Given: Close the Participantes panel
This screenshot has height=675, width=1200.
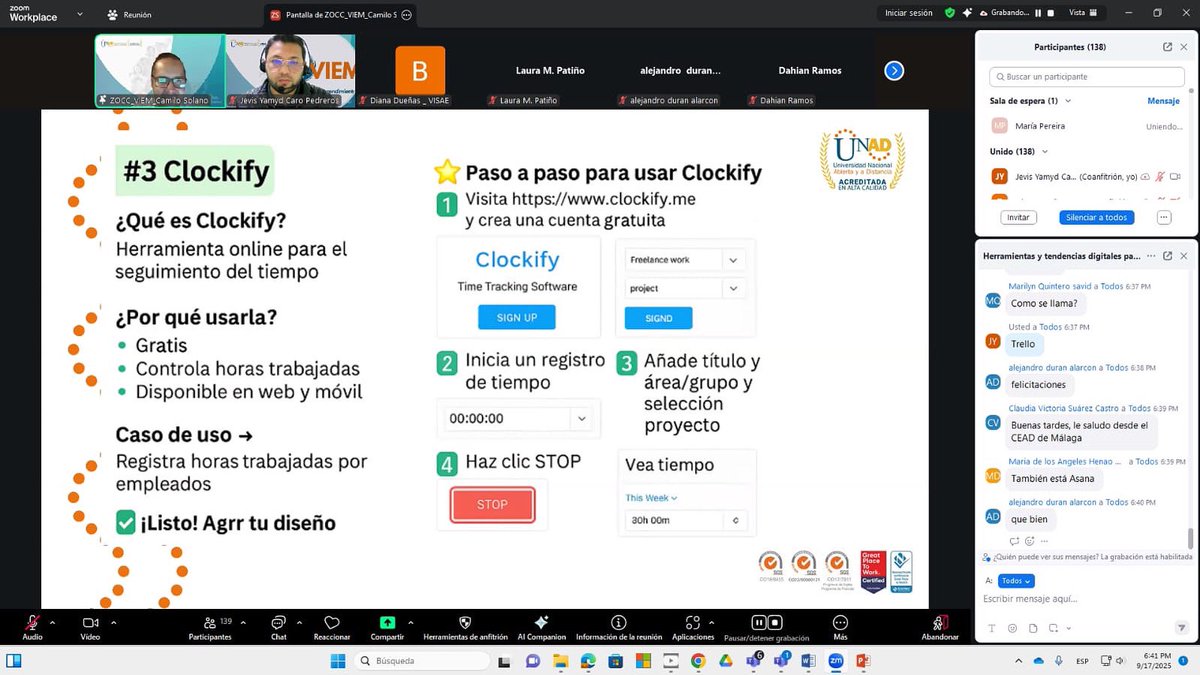Looking at the screenshot, I should point(1183,47).
